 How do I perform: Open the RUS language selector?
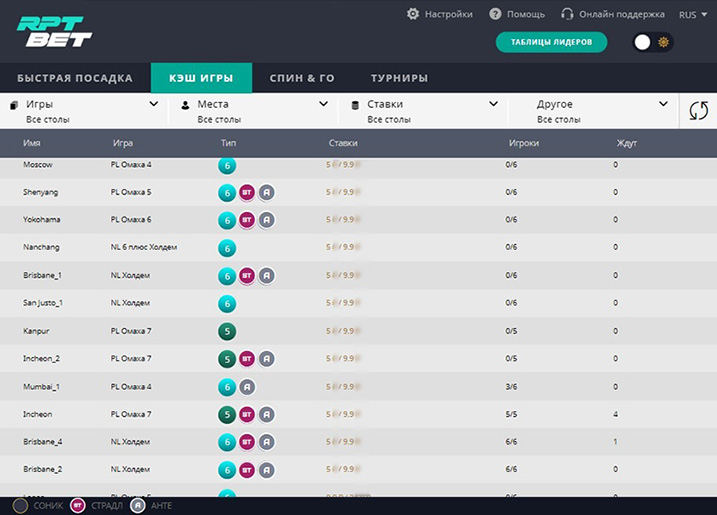[692, 15]
